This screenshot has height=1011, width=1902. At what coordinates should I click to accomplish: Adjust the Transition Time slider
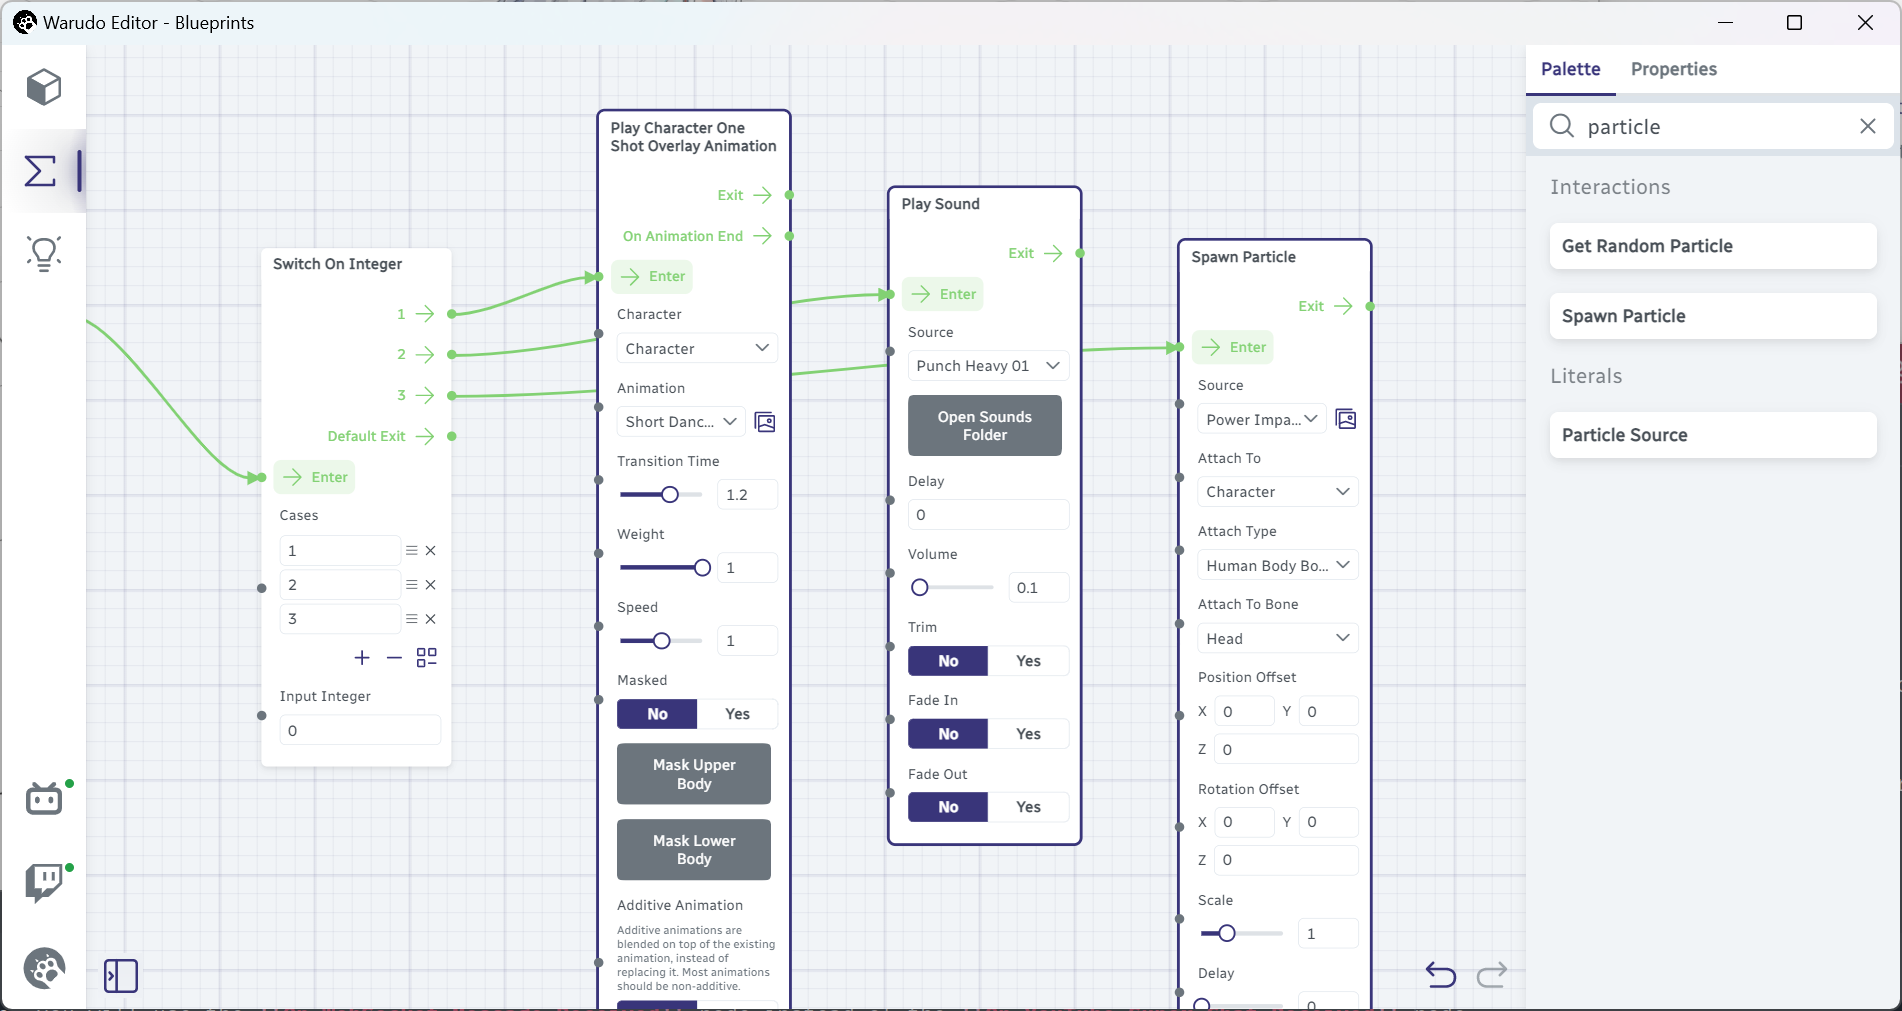(x=660, y=495)
